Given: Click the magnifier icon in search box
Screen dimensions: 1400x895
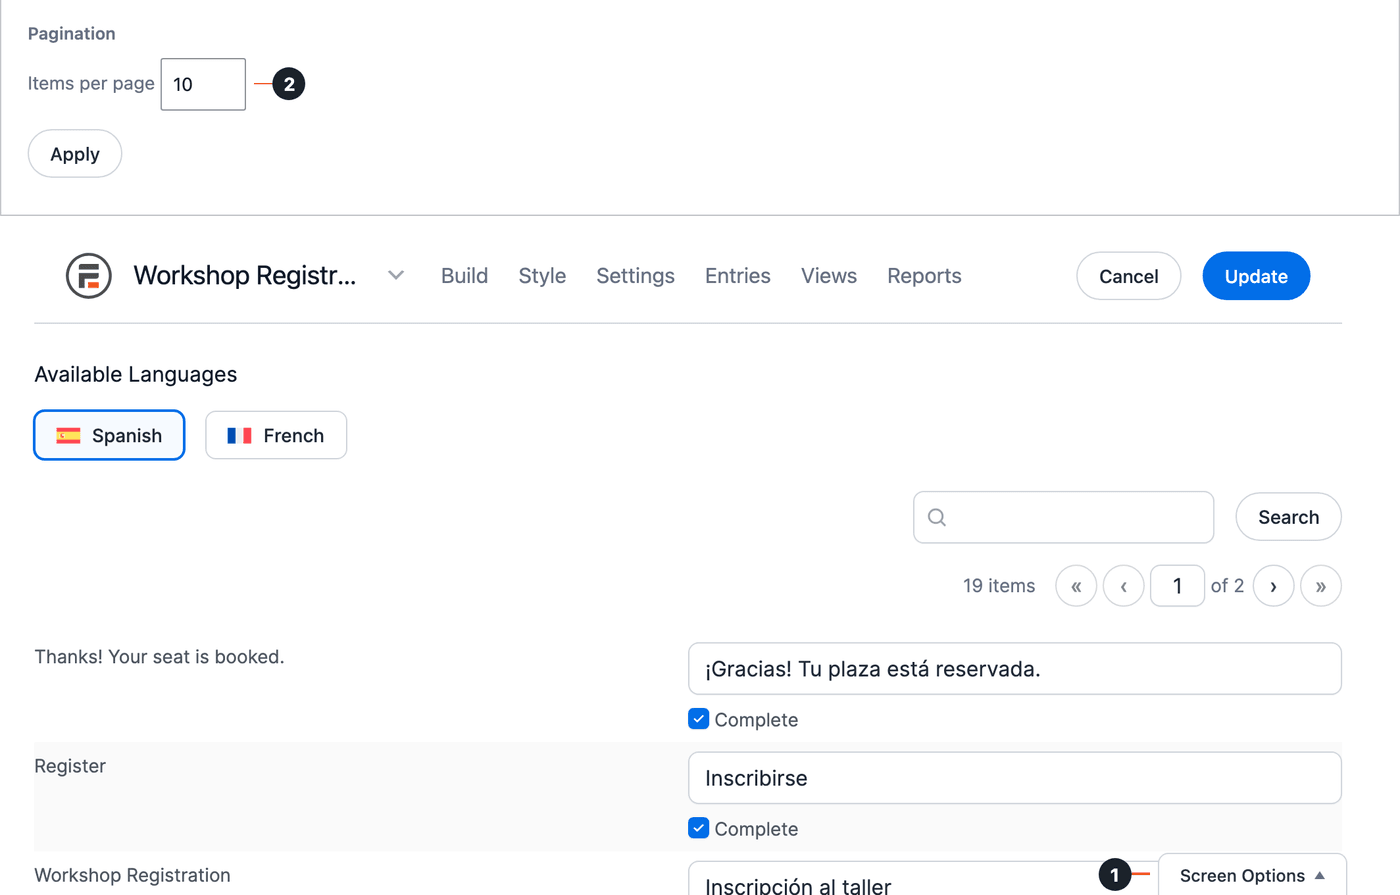Looking at the screenshot, I should click(937, 517).
